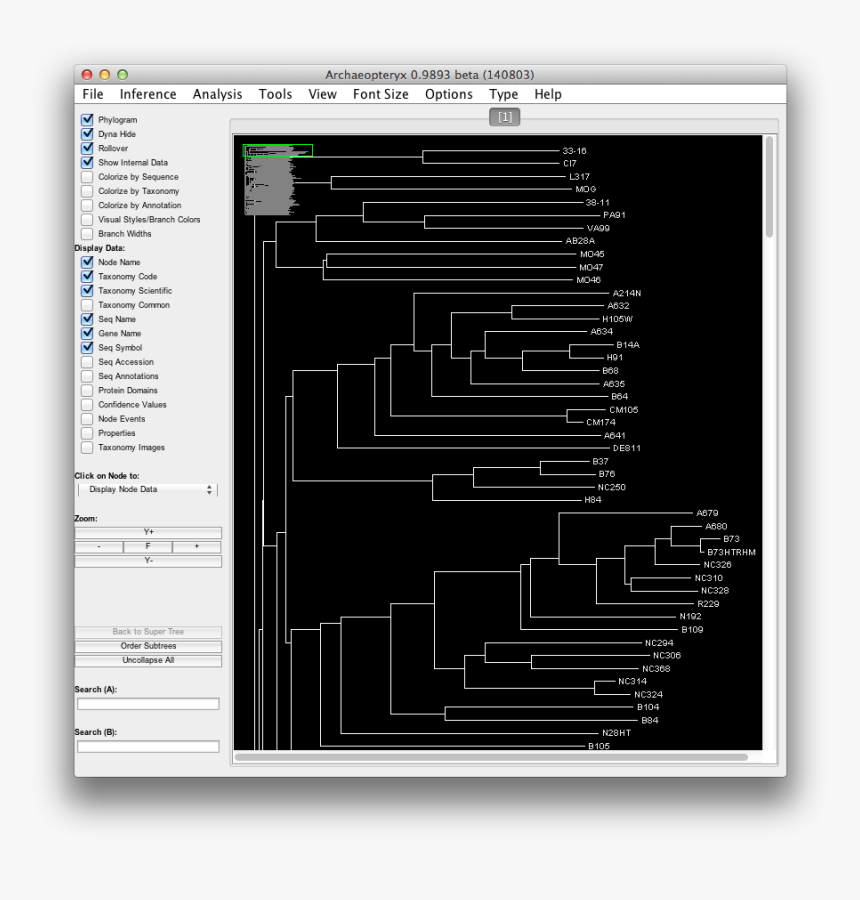The image size is (860, 900).
Task: Enable Colorize by Taxonomy
Action: pos(86,191)
